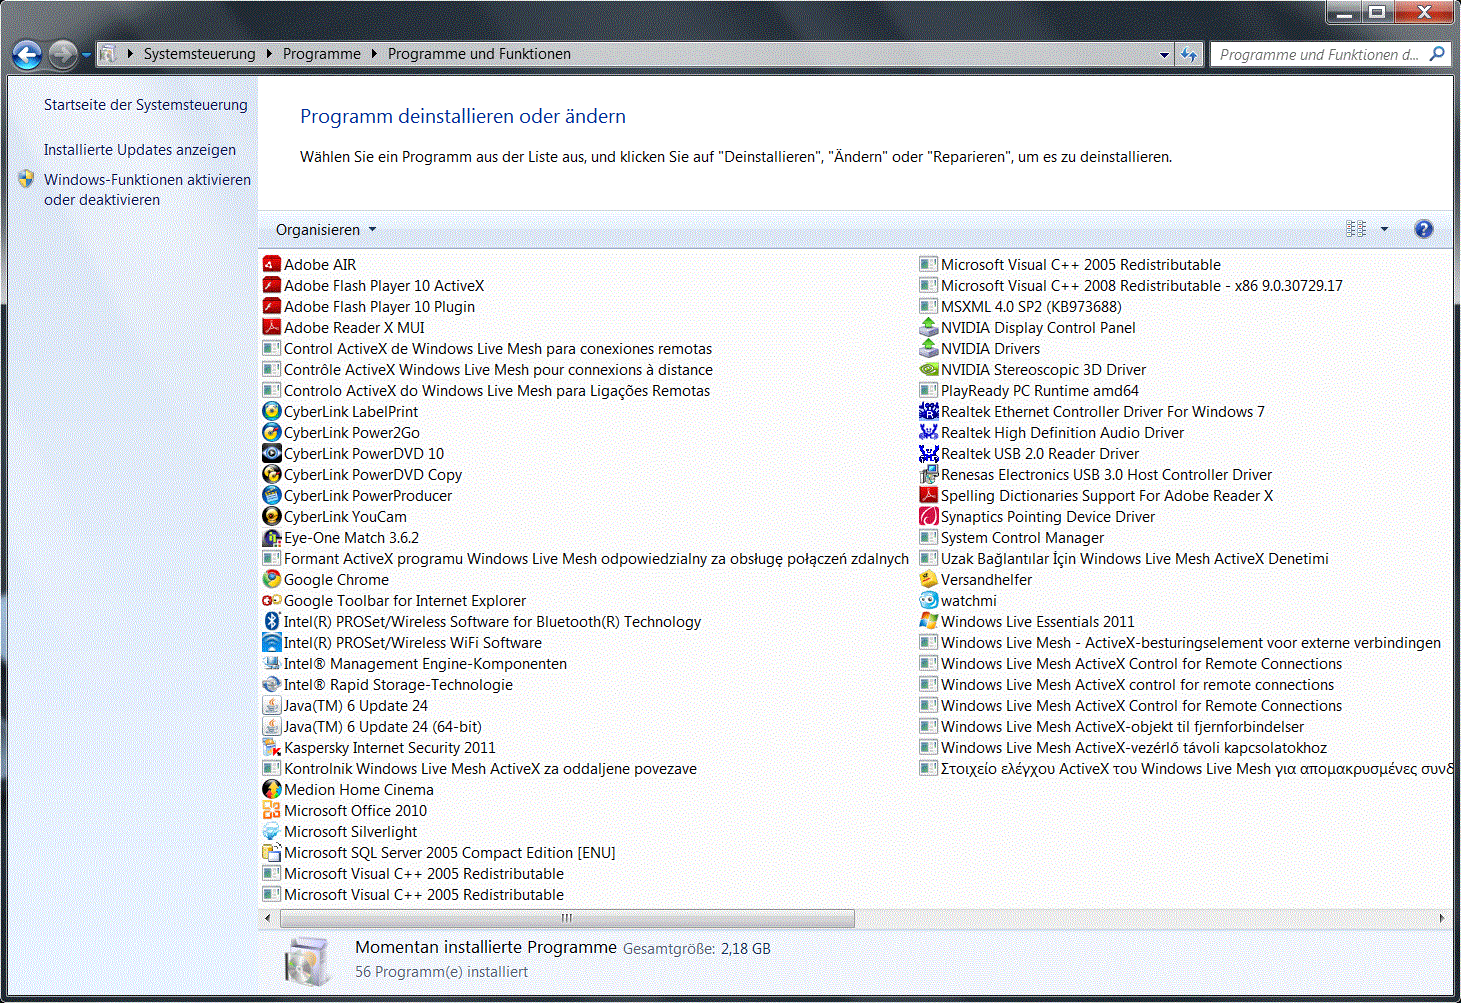Viewport: 1461px width, 1003px height.
Task: Expand the arrow after Programme in breadcrumb
Action: click(375, 54)
